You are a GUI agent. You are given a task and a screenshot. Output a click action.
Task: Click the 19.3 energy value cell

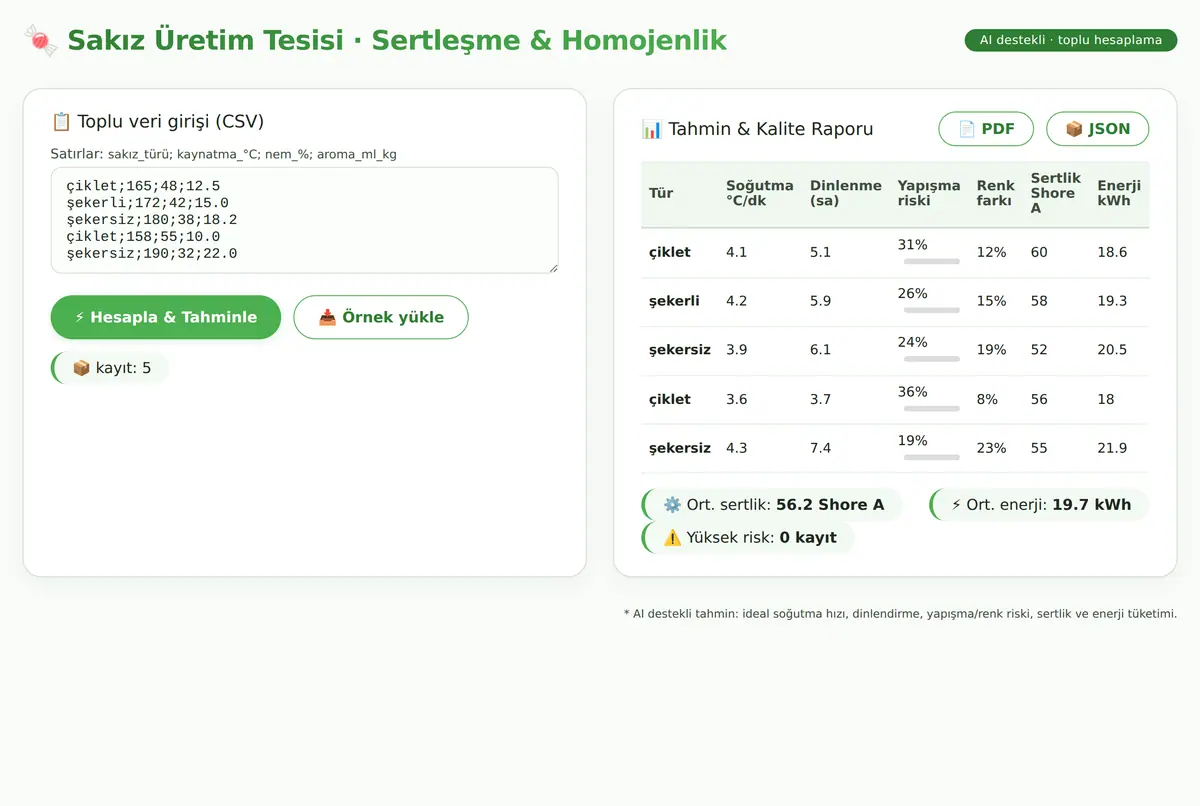point(1119,302)
